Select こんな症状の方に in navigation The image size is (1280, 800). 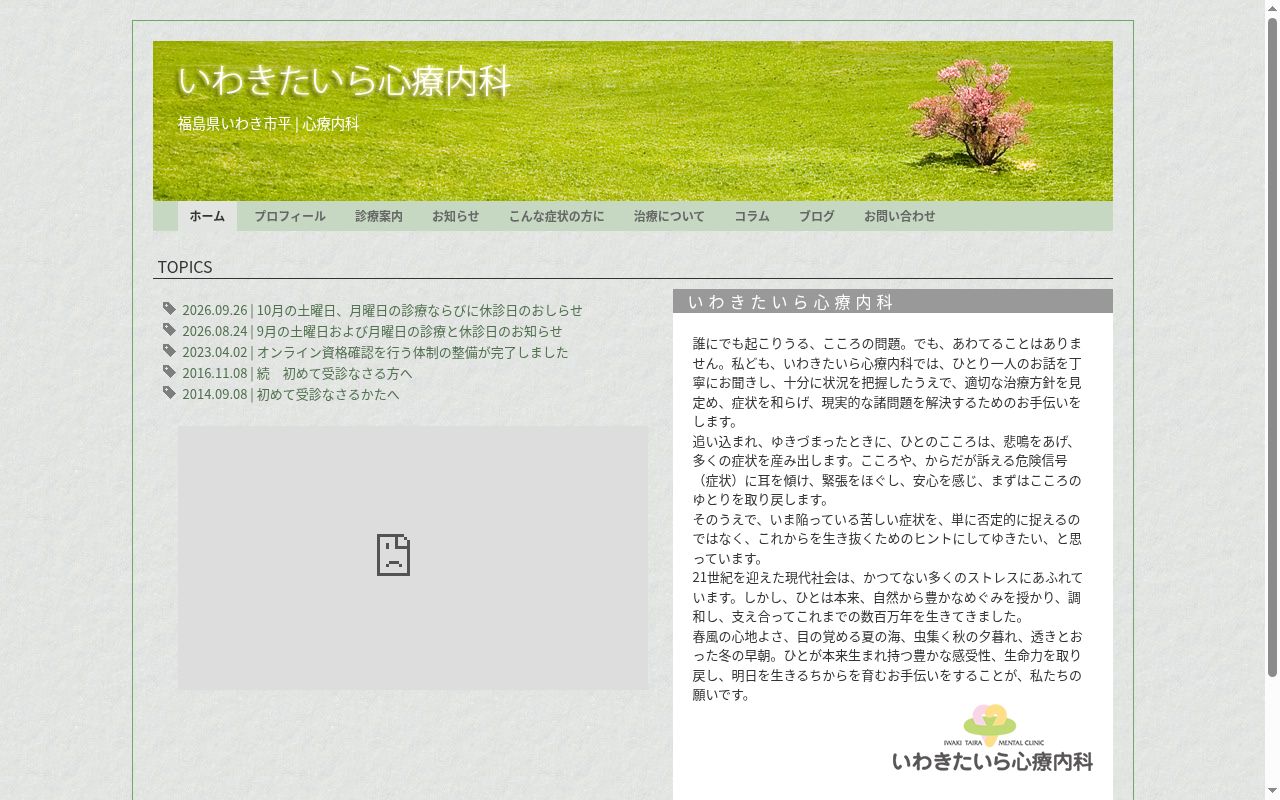(x=556, y=216)
